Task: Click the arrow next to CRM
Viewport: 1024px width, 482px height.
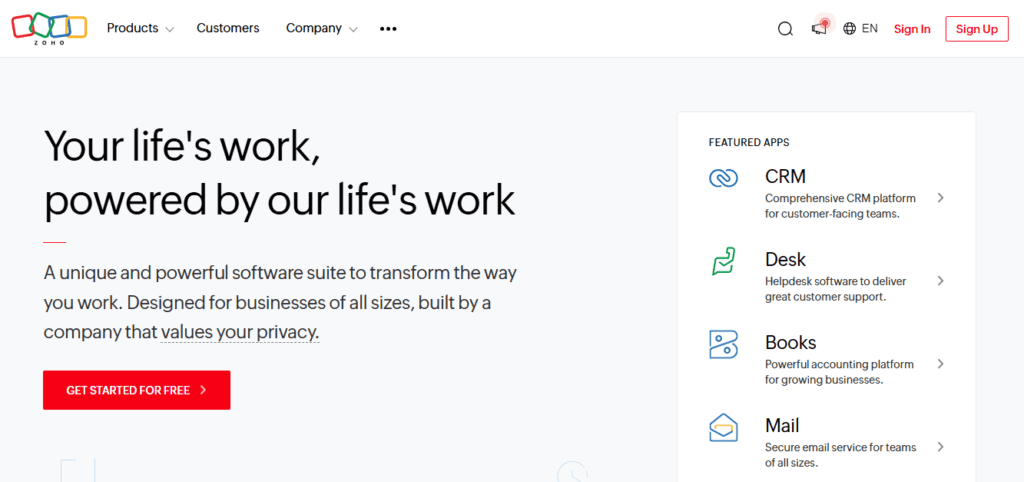Action: (940, 197)
